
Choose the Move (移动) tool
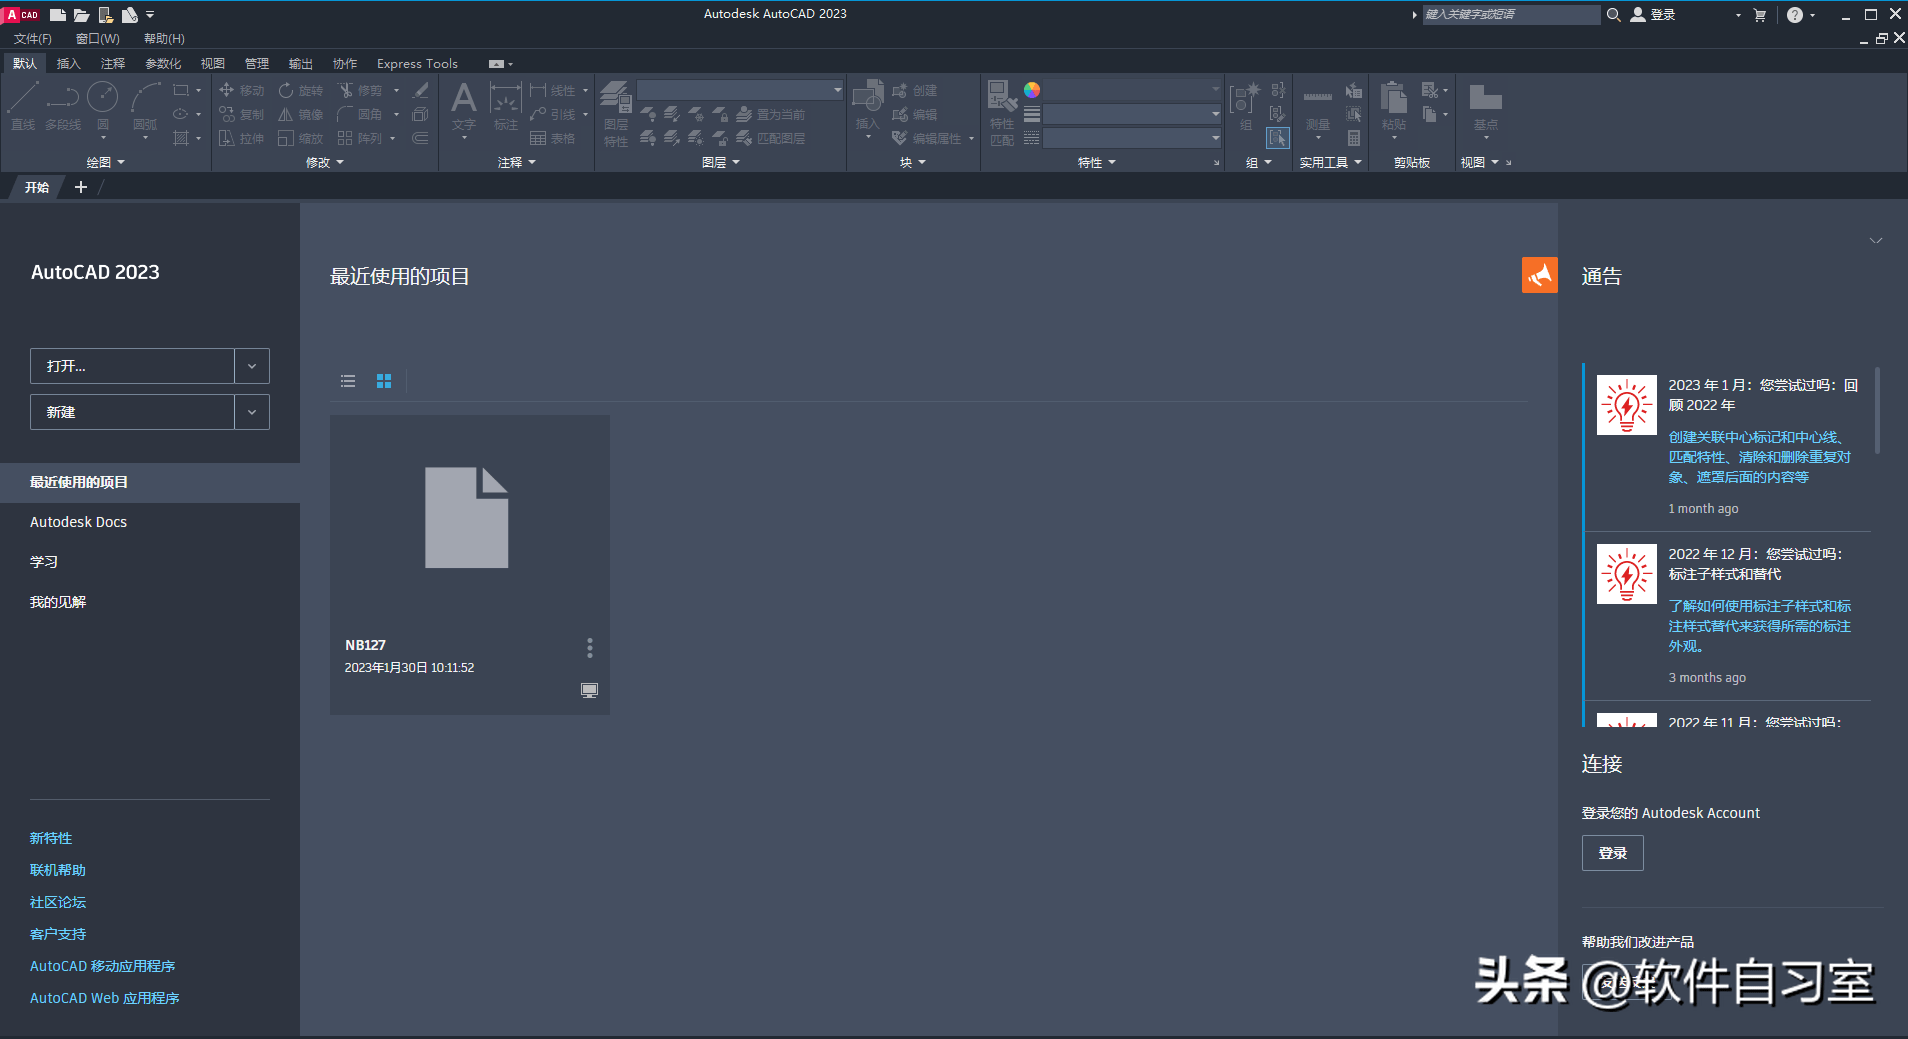(x=242, y=90)
